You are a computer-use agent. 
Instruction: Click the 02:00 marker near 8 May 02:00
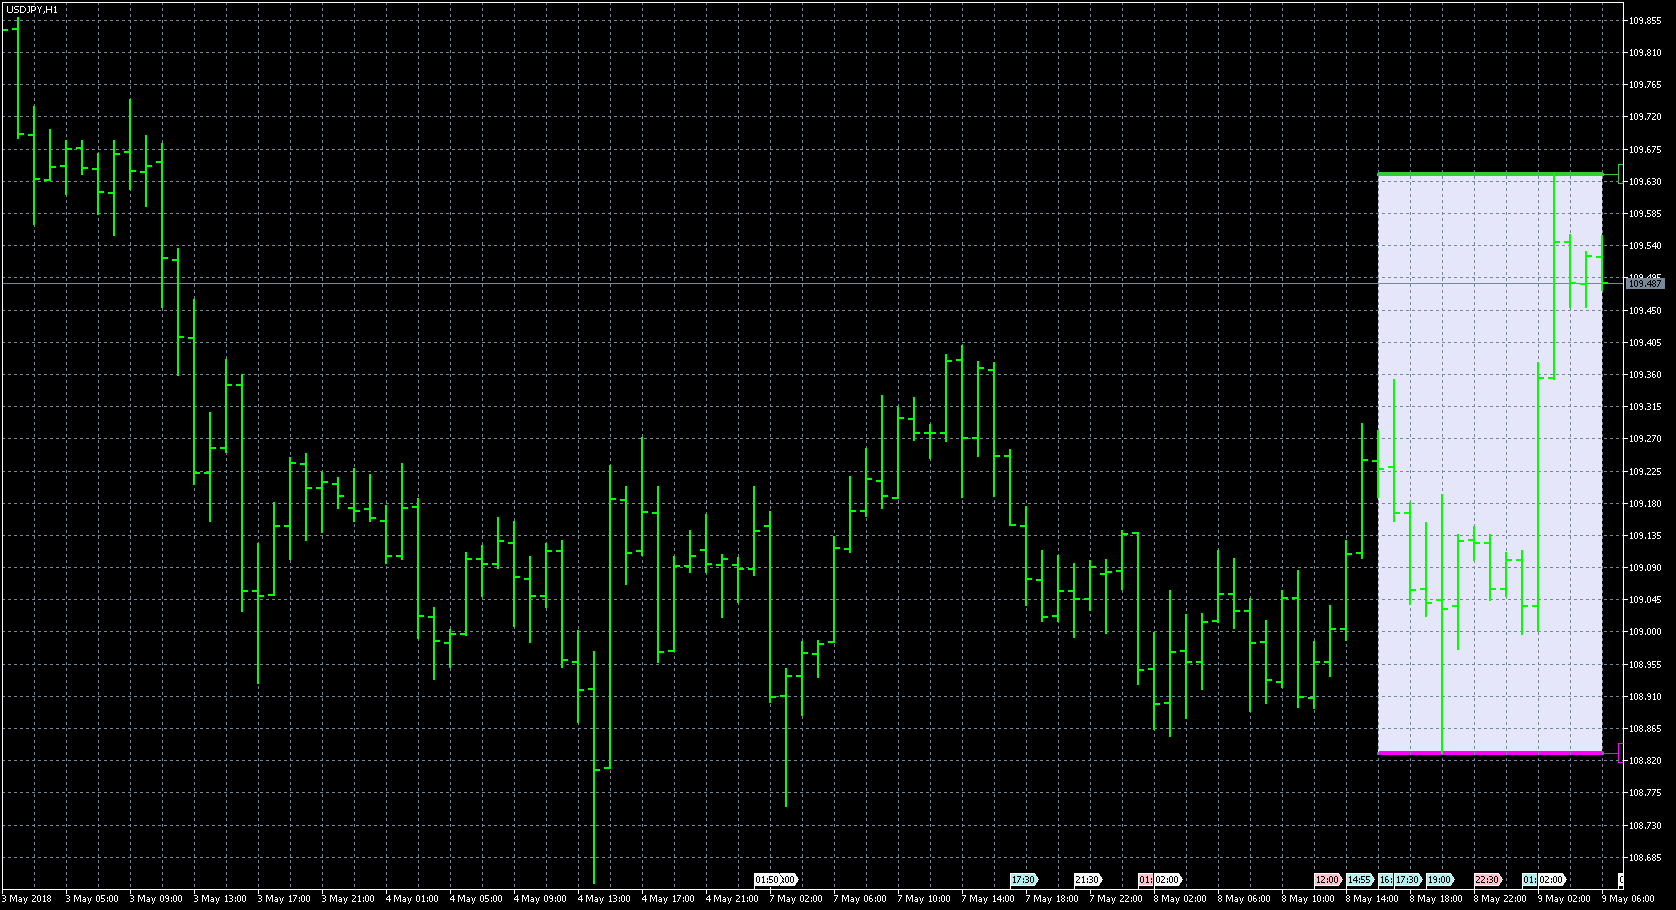click(1167, 880)
